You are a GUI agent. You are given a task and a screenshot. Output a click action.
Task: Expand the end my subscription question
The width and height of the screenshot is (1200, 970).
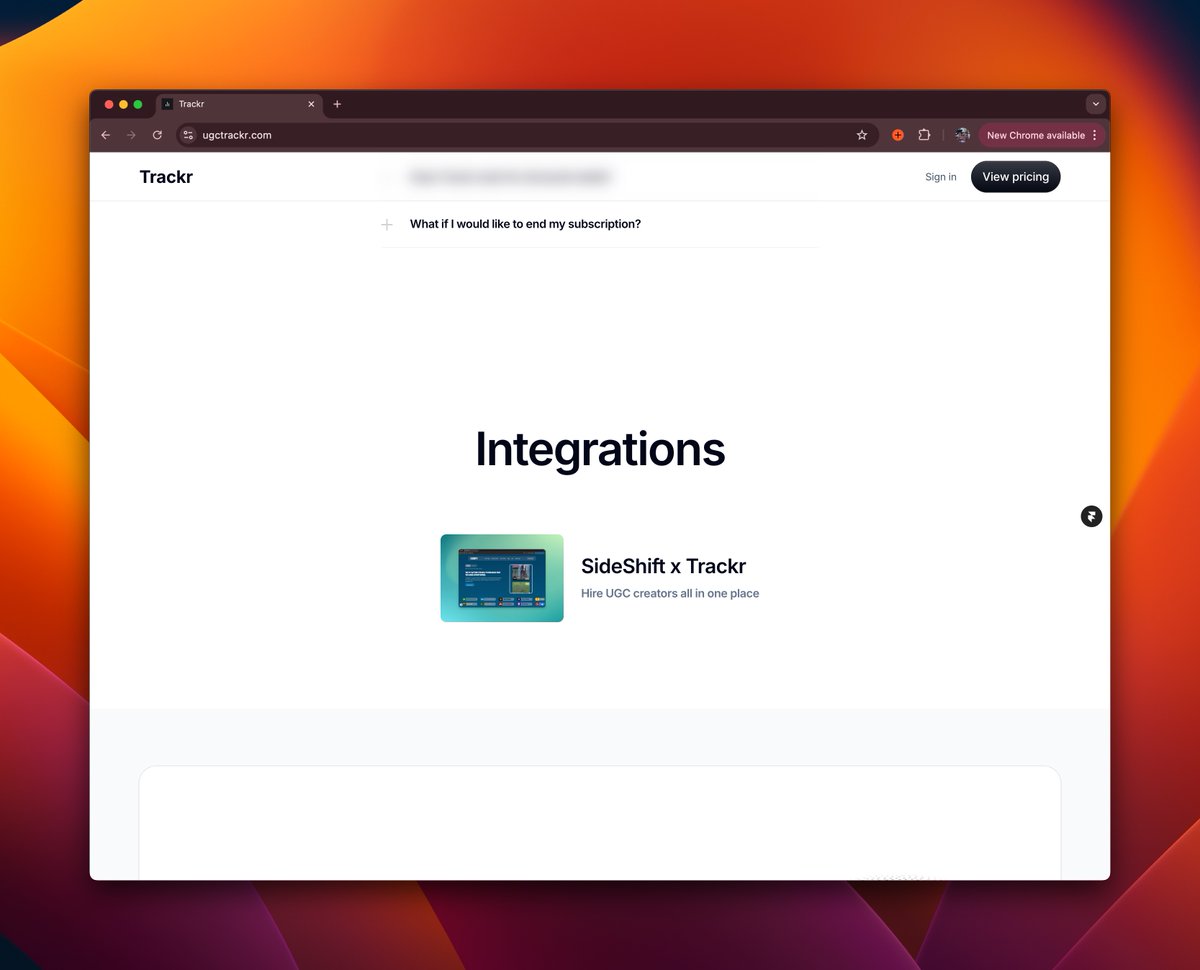click(x=600, y=224)
